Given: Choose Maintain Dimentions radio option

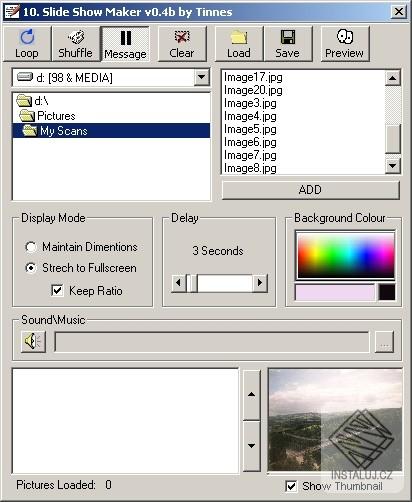Looking at the screenshot, I should point(81,247).
